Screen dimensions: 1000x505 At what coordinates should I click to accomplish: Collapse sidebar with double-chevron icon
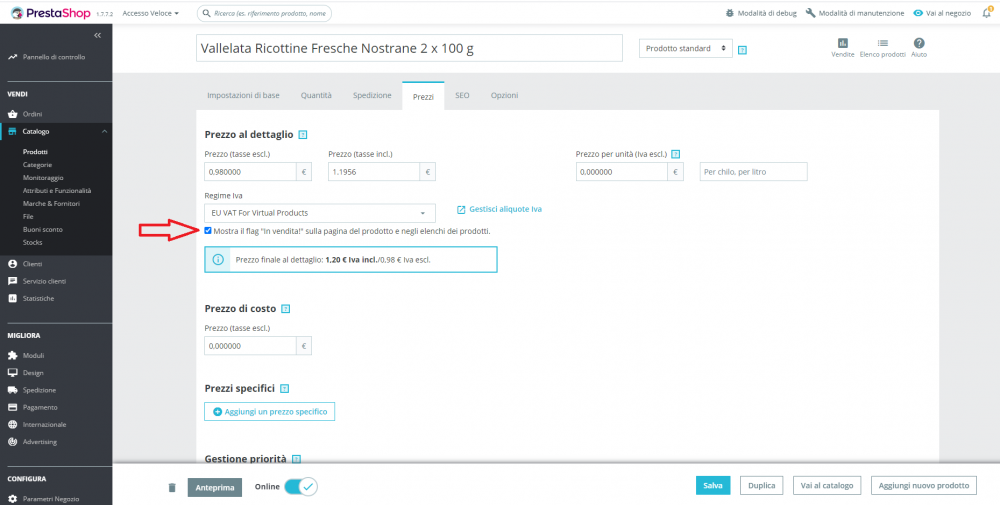[98, 35]
